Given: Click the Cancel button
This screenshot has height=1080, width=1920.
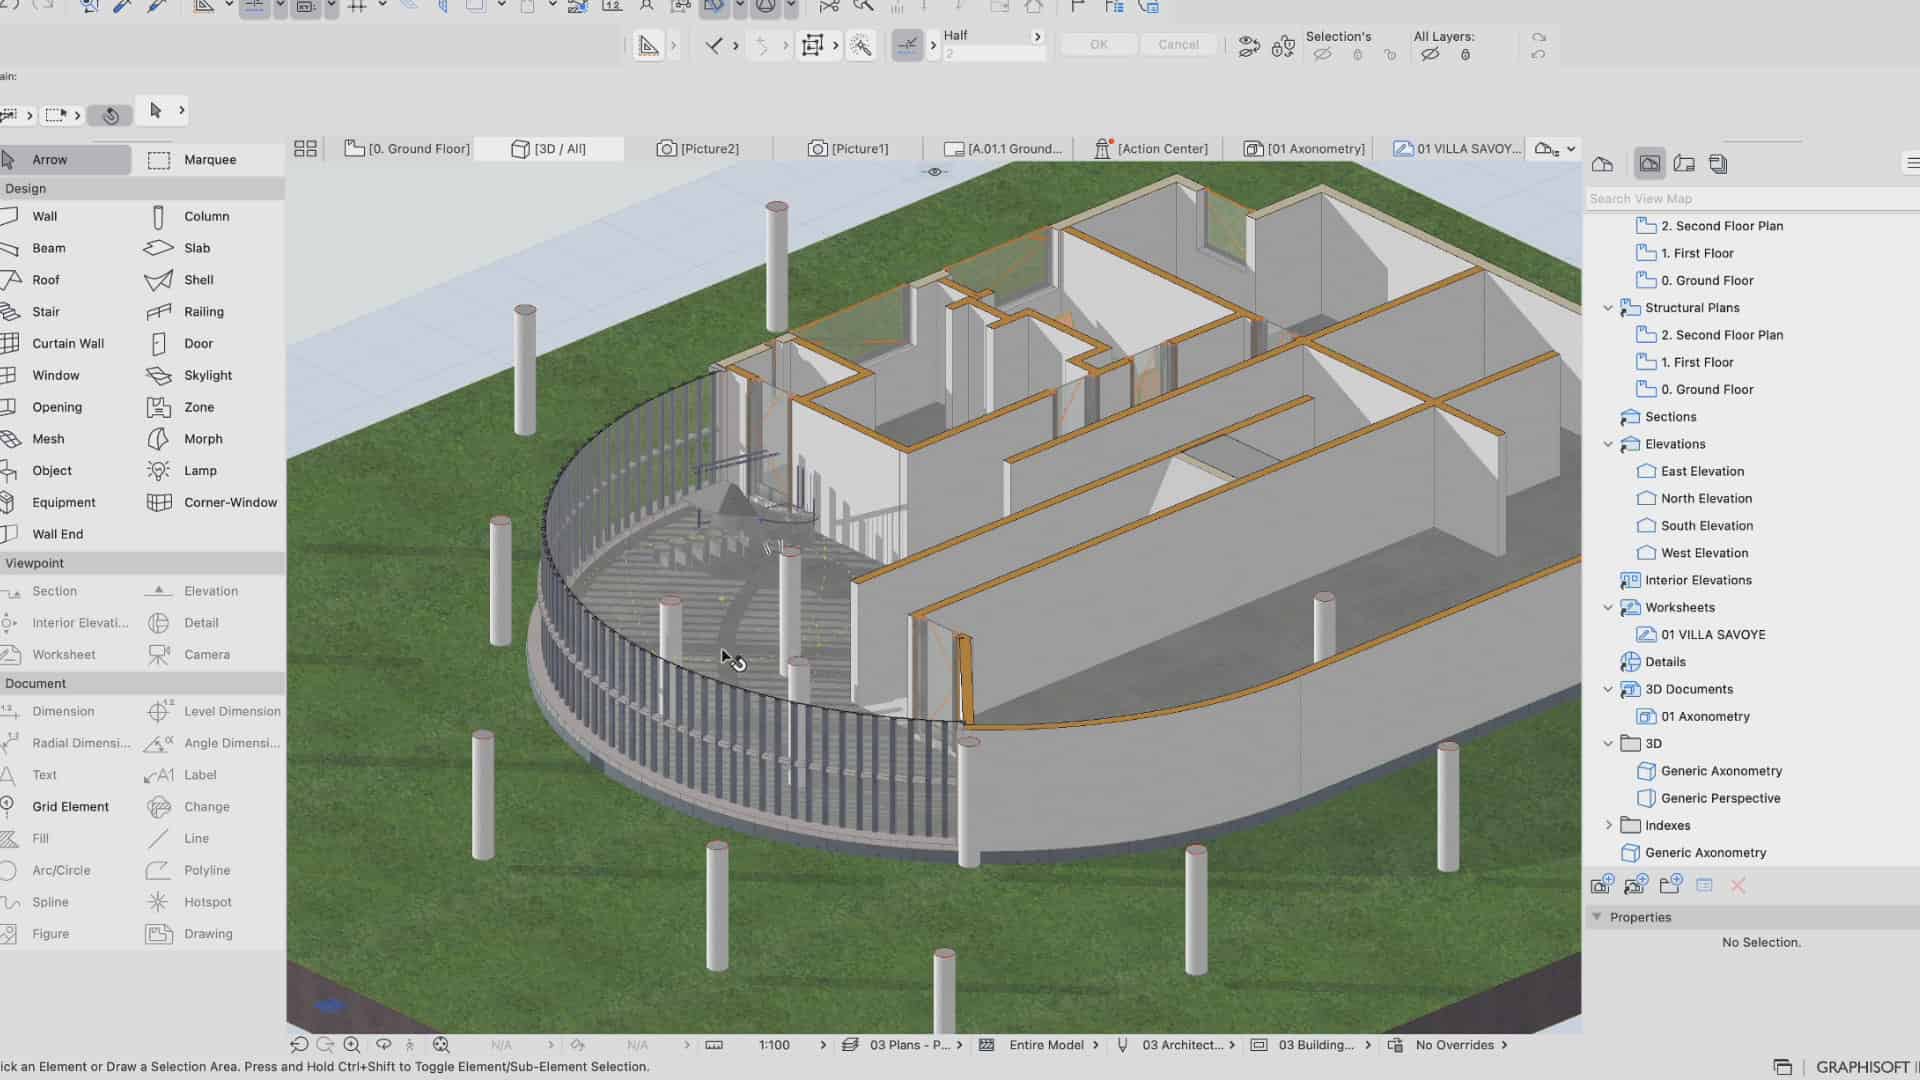Looking at the screenshot, I should click(x=1178, y=44).
